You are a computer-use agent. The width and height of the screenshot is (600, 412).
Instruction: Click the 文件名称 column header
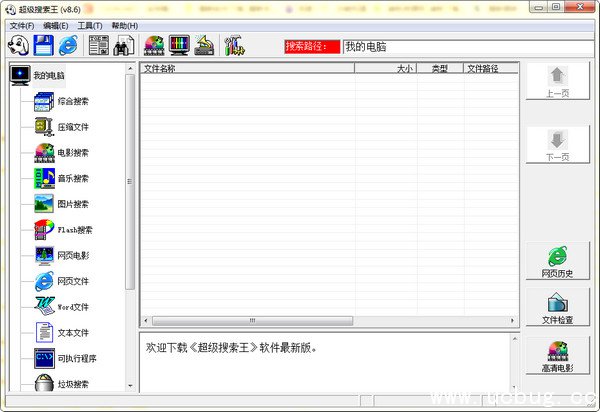point(250,69)
